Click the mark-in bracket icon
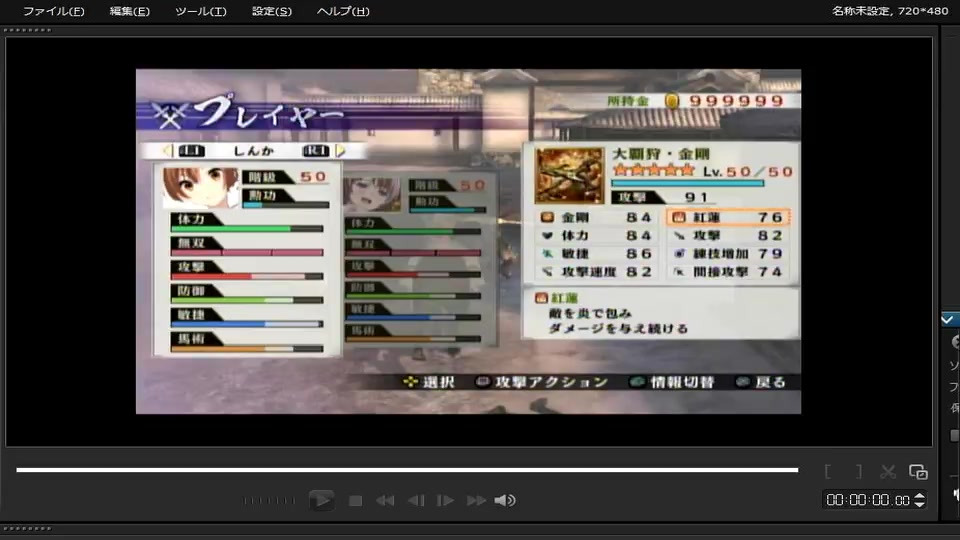Image resolution: width=960 pixels, height=540 pixels. pyautogui.click(x=828, y=471)
